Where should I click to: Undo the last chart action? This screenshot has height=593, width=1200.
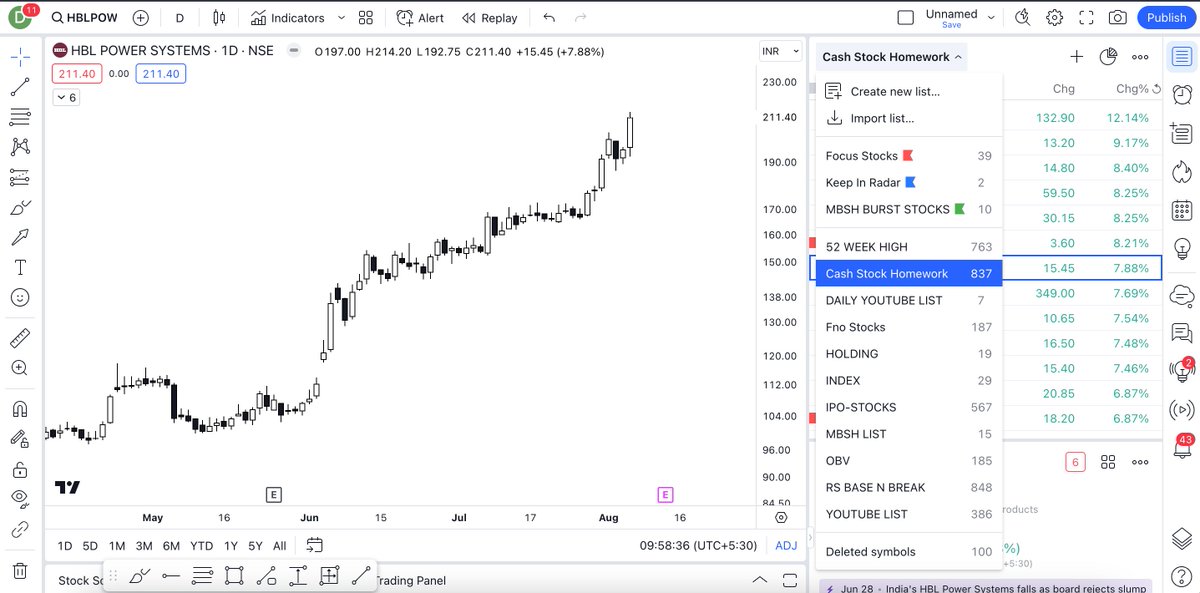(x=548, y=18)
